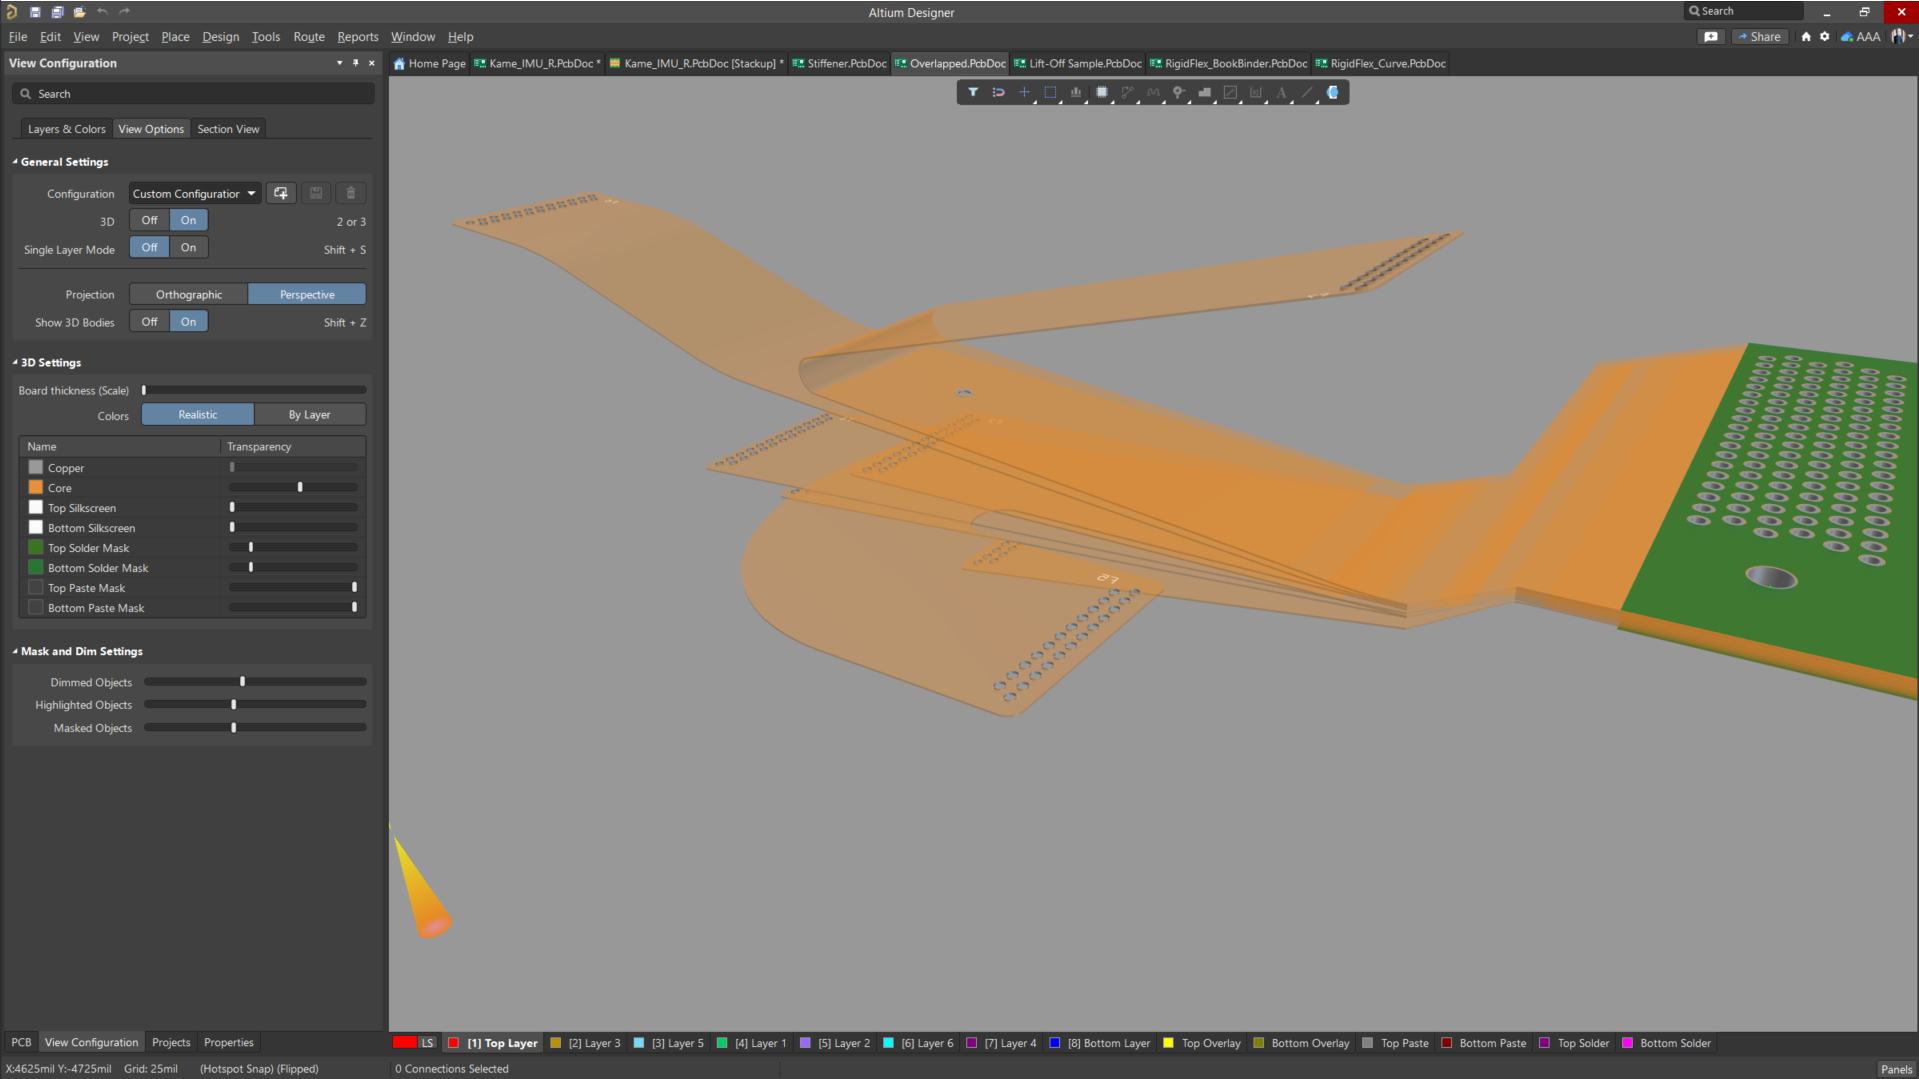1919x1079 pixels.
Task: Turn Single Layer Mode on
Action: click(188, 248)
